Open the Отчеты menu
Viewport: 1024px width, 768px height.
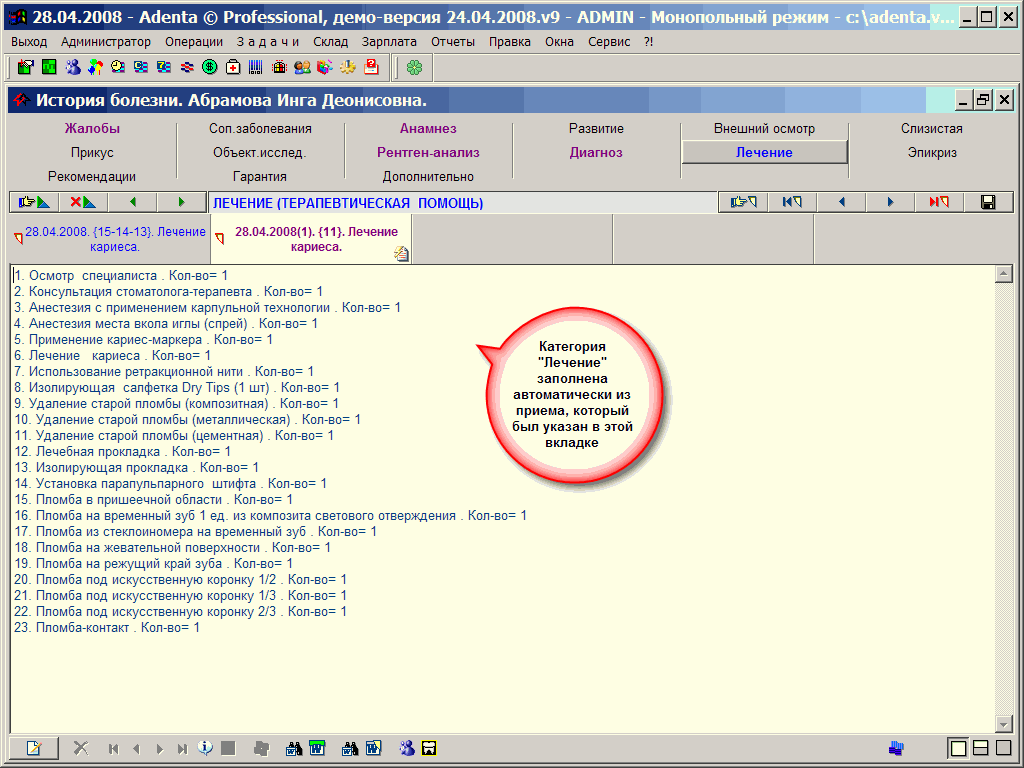click(453, 42)
